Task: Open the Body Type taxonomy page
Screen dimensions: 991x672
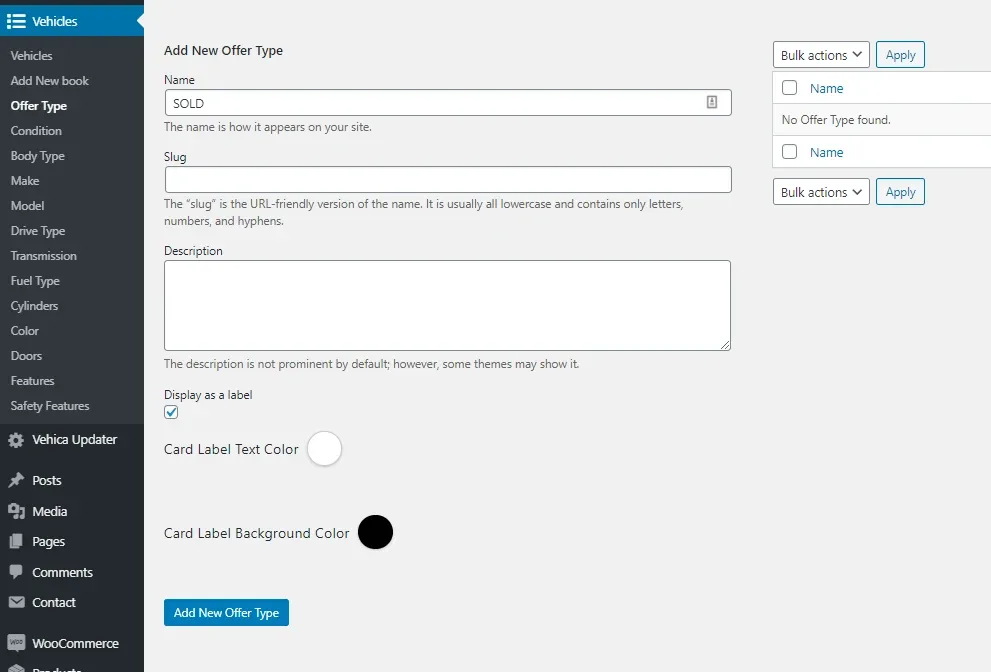Action: [37, 156]
